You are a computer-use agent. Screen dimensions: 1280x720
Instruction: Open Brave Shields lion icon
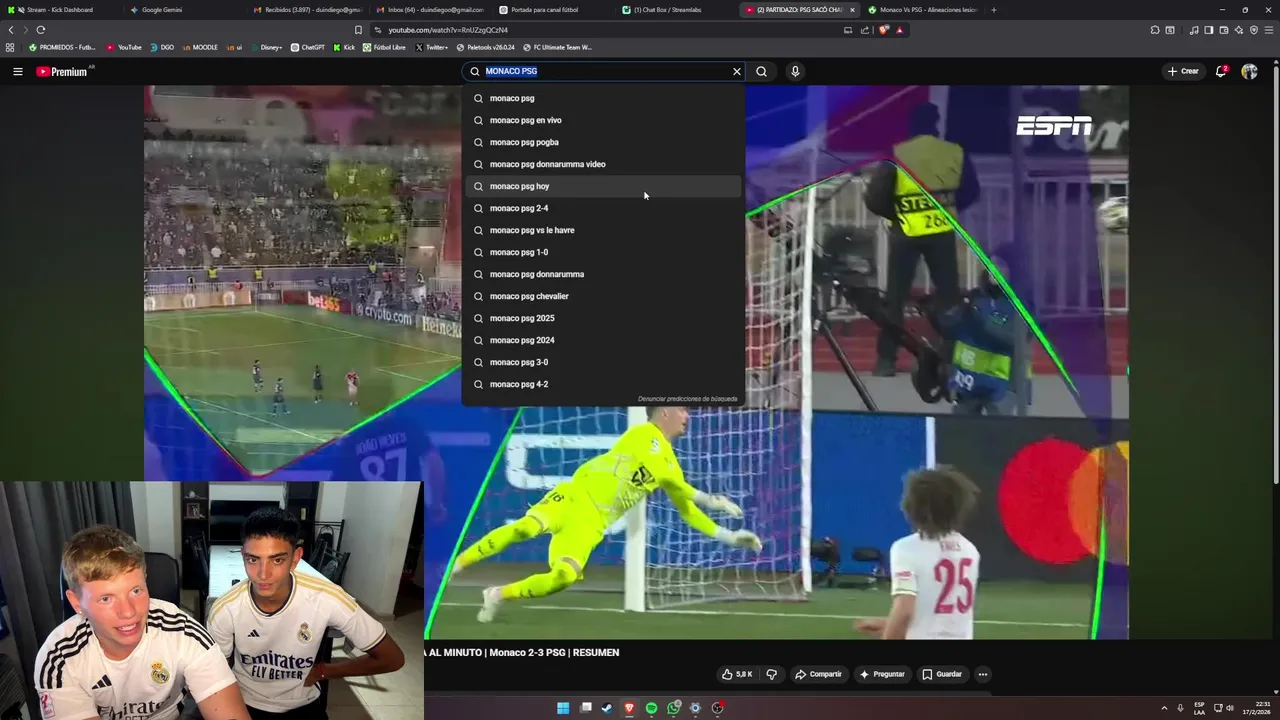pos(883,30)
